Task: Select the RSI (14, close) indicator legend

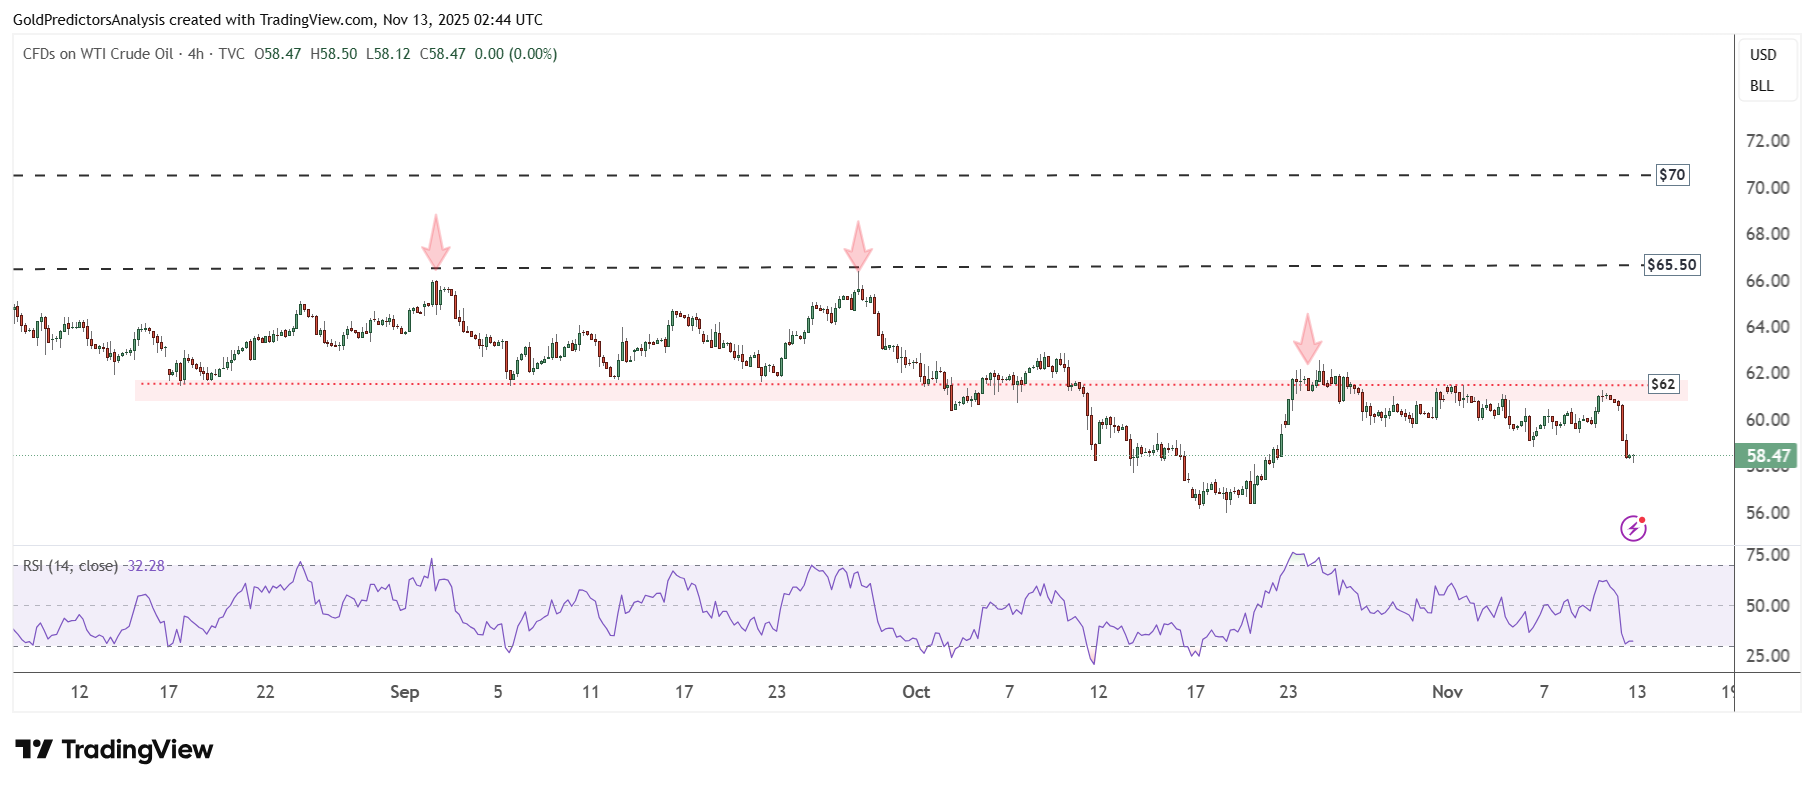Action: point(70,566)
